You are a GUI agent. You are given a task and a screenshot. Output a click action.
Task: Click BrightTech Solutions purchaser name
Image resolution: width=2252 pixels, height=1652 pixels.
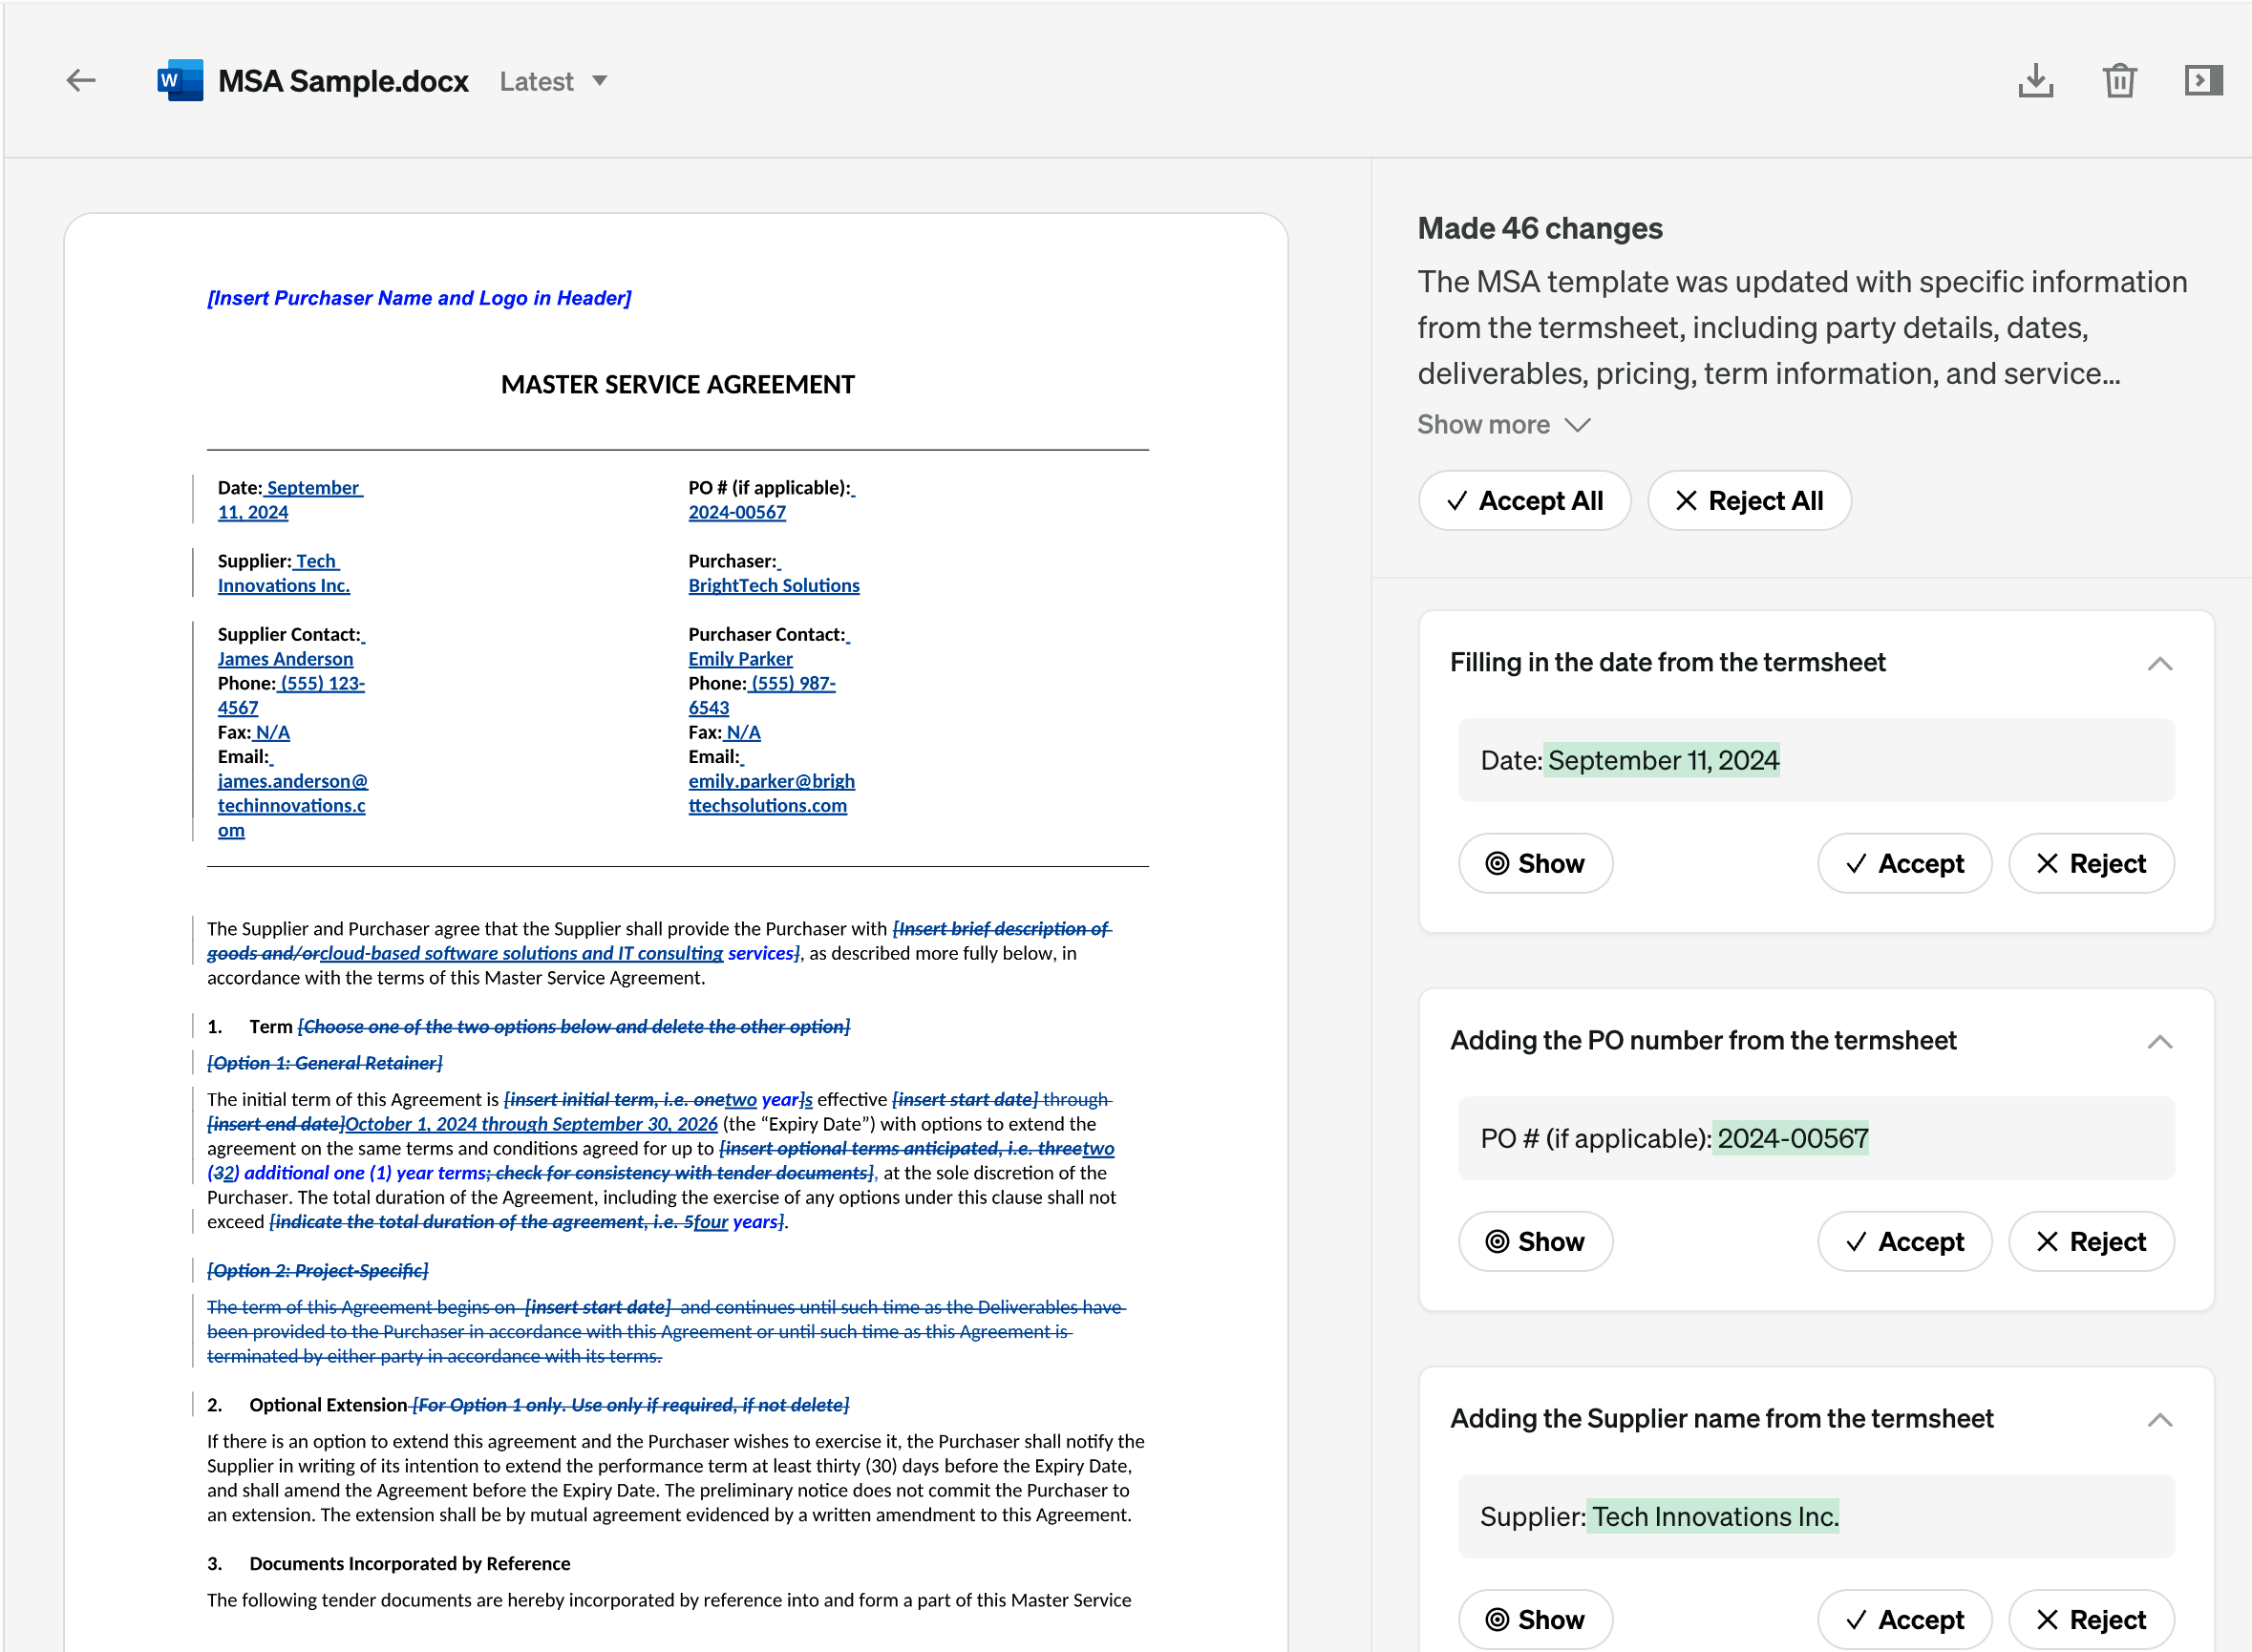coord(773,585)
